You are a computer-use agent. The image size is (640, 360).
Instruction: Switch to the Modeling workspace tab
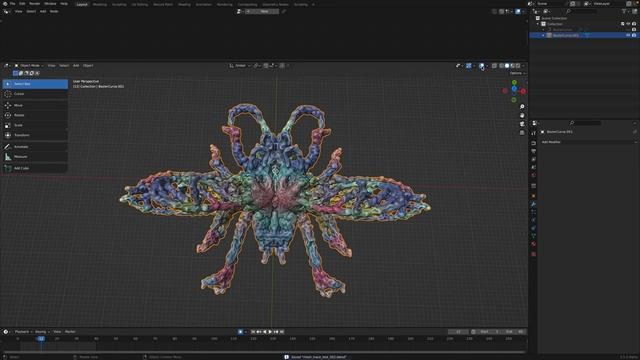100,4
